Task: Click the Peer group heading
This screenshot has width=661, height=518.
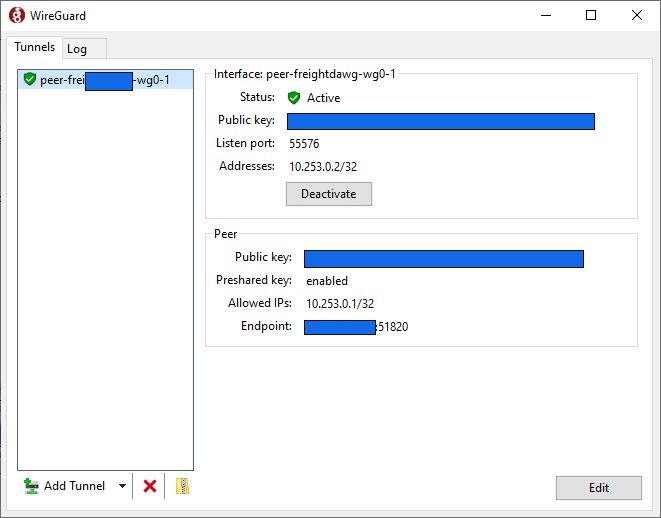Action: point(226,234)
